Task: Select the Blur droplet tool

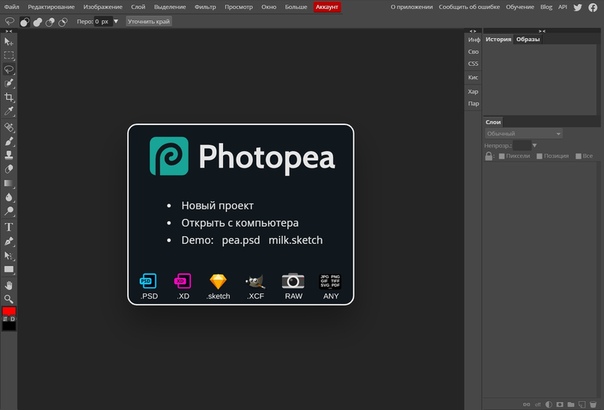Action: click(x=8, y=197)
